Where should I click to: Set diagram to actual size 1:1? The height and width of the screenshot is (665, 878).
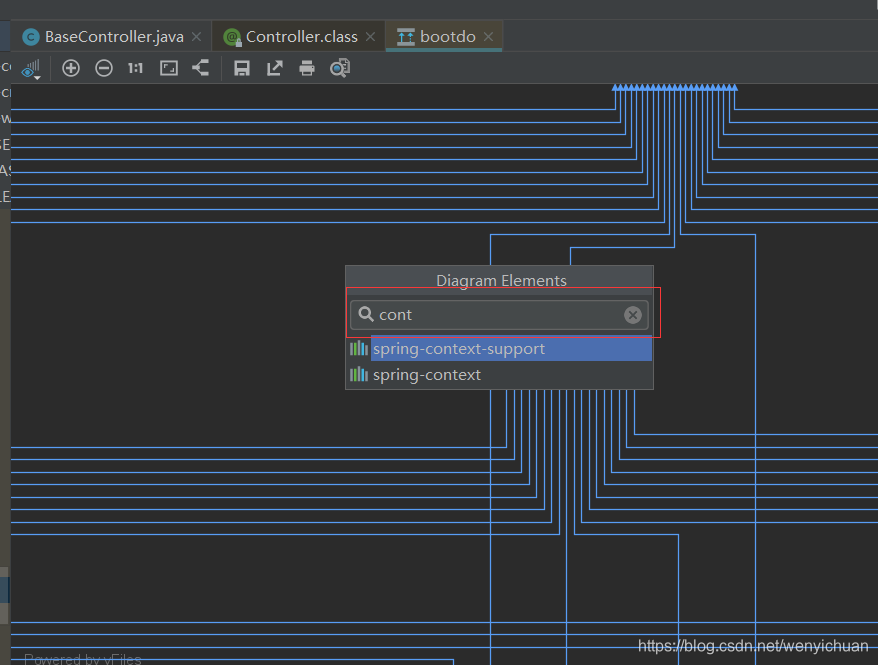136,68
